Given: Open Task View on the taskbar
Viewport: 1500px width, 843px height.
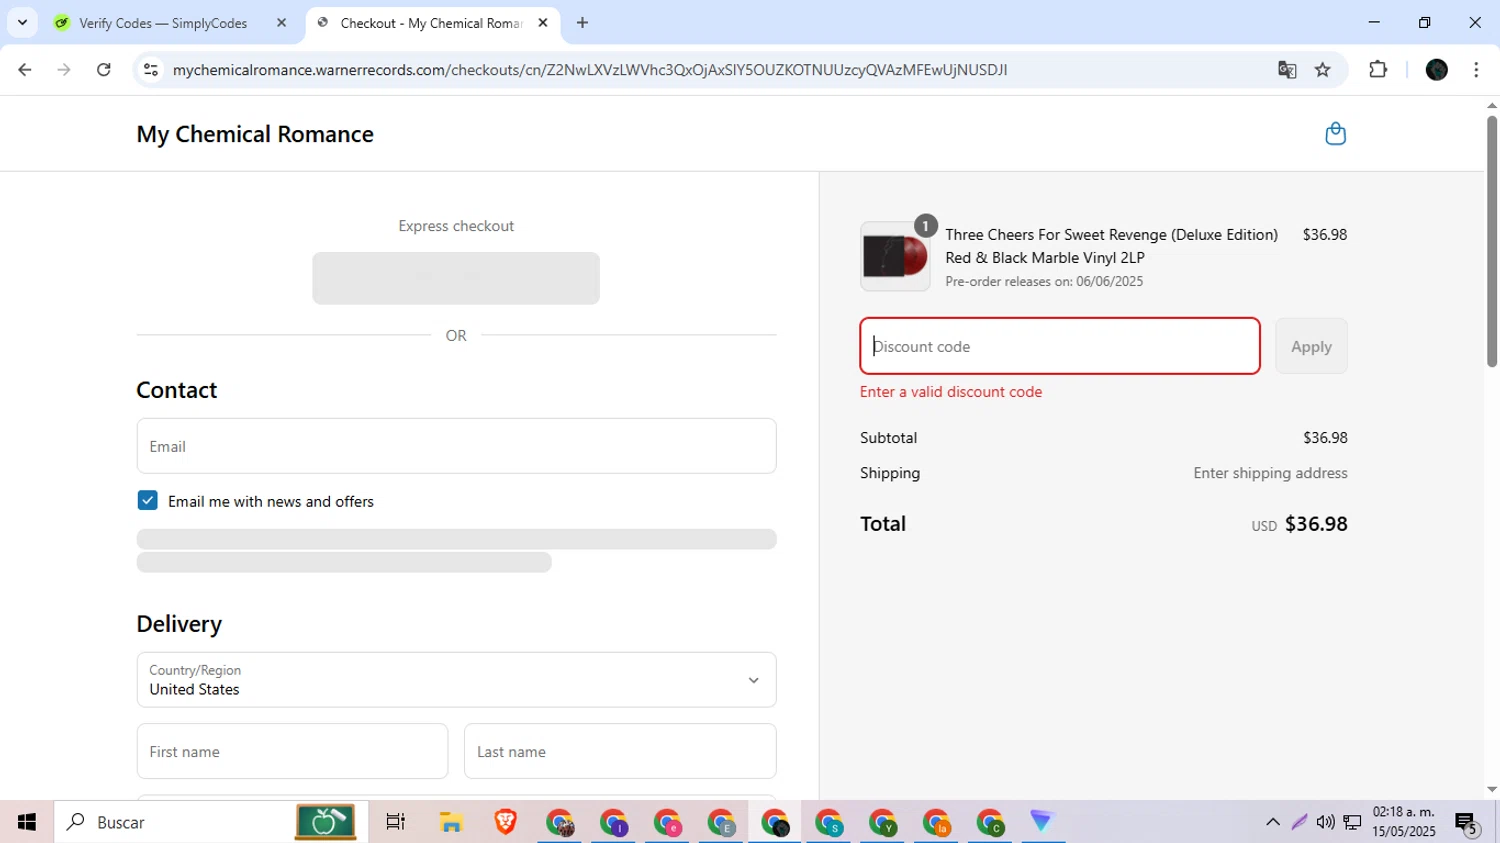Looking at the screenshot, I should [x=396, y=822].
